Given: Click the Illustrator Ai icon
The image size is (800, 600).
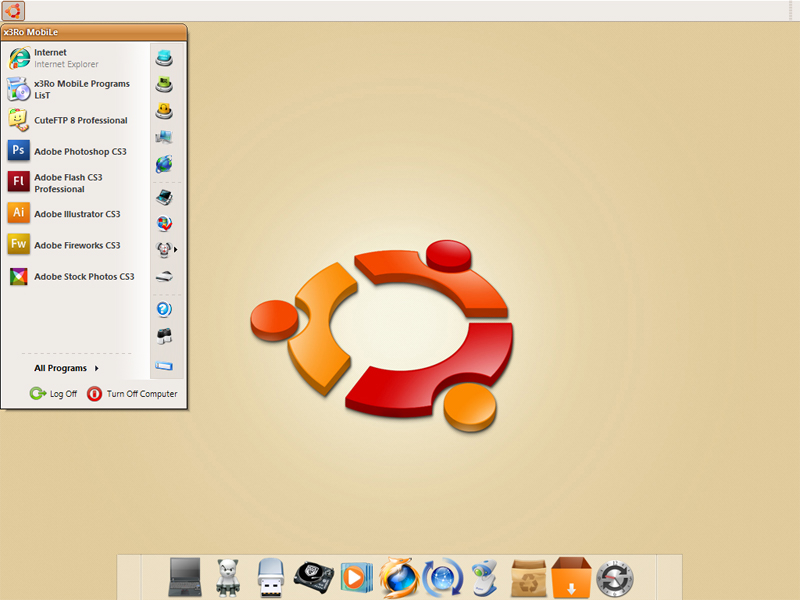Looking at the screenshot, I should pyautogui.click(x=19, y=213).
